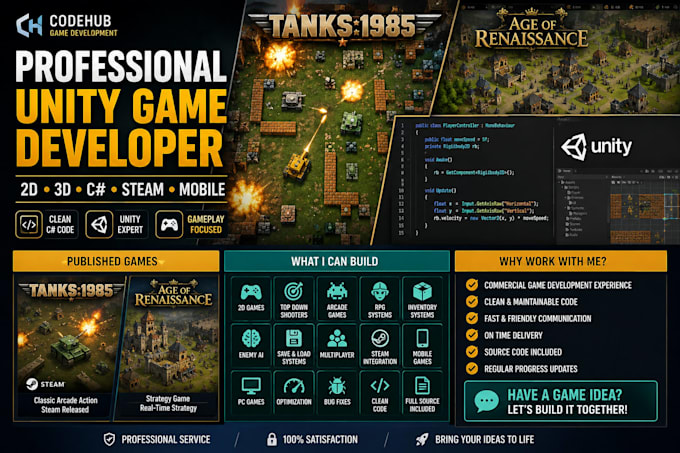Screen dimensions: 680x453
Task: Click the Tanks:1985 published game card
Action: coord(67,348)
